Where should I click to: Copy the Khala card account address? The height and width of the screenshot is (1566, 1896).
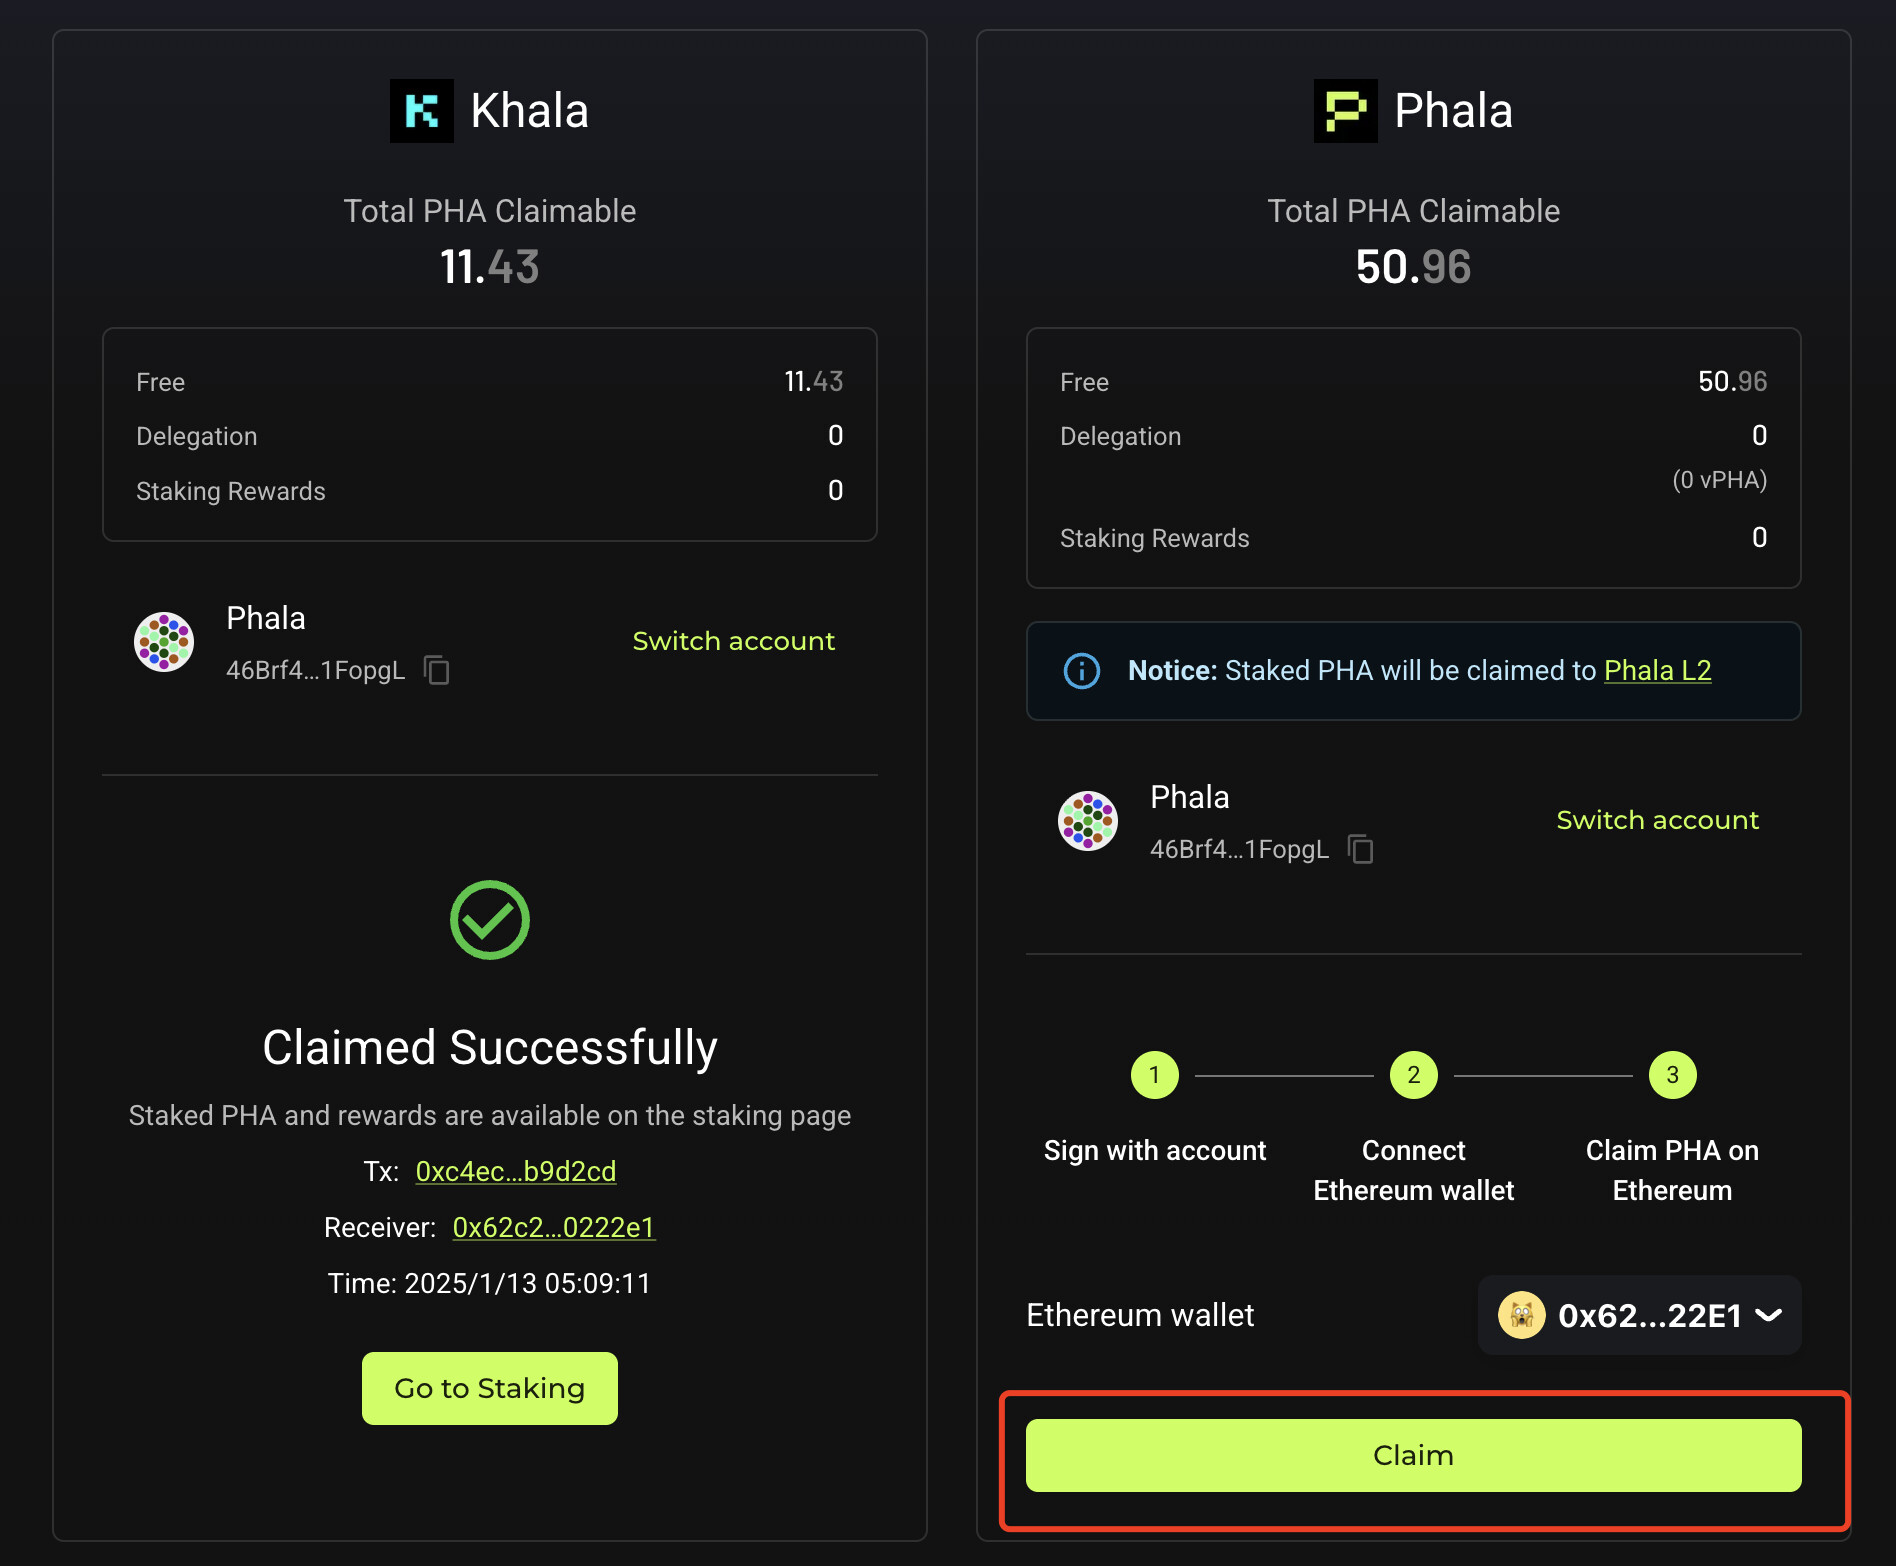[437, 670]
